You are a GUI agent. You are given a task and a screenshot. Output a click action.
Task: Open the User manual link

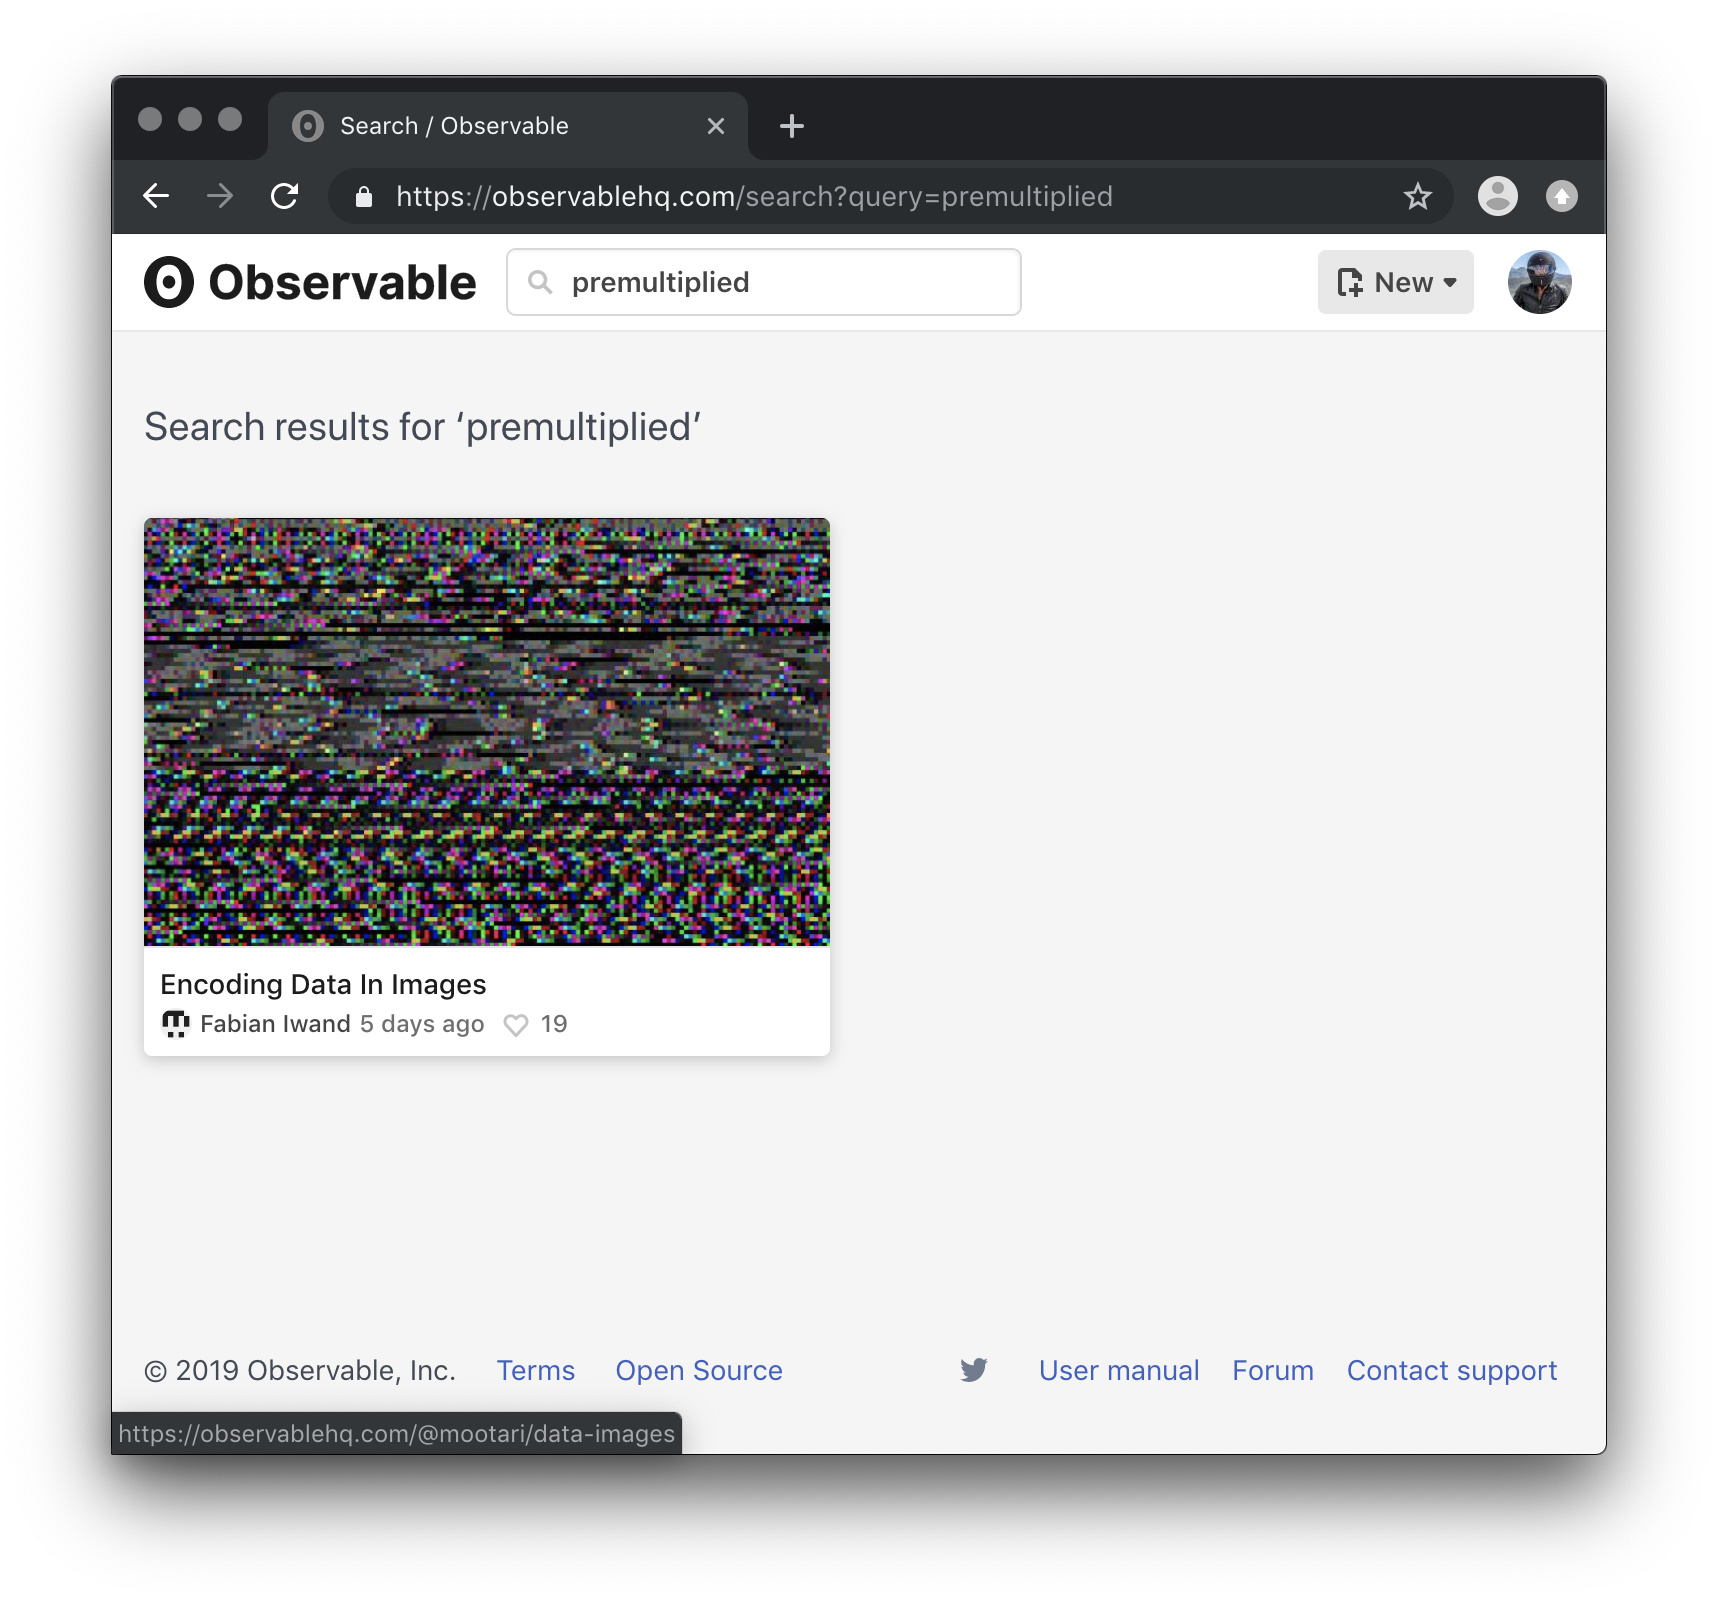(1119, 1370)
